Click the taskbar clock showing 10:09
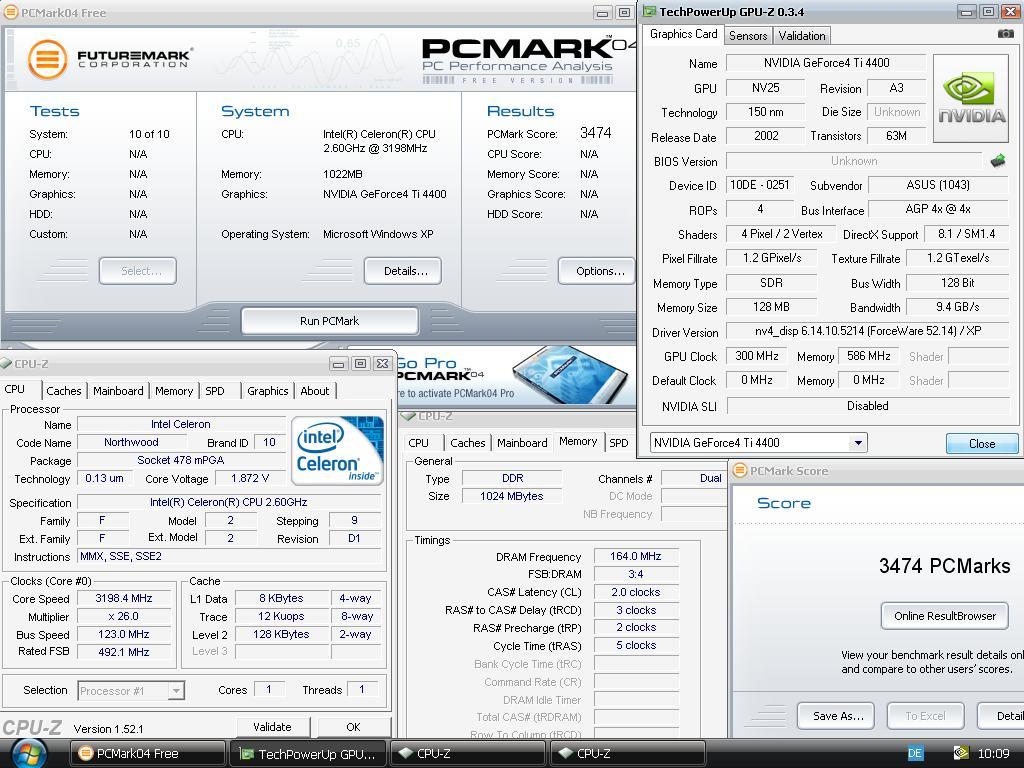This screenshot has width=1024, height=768. (x=993, y=753)
